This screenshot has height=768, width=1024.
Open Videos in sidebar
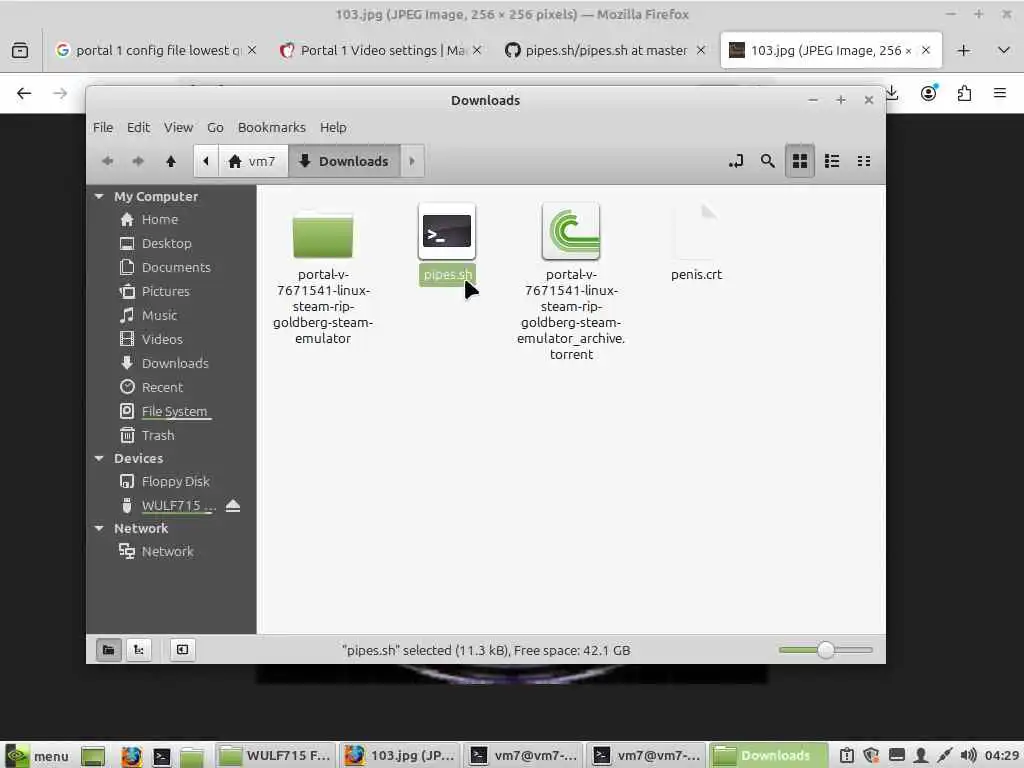[x=162, y=339]
